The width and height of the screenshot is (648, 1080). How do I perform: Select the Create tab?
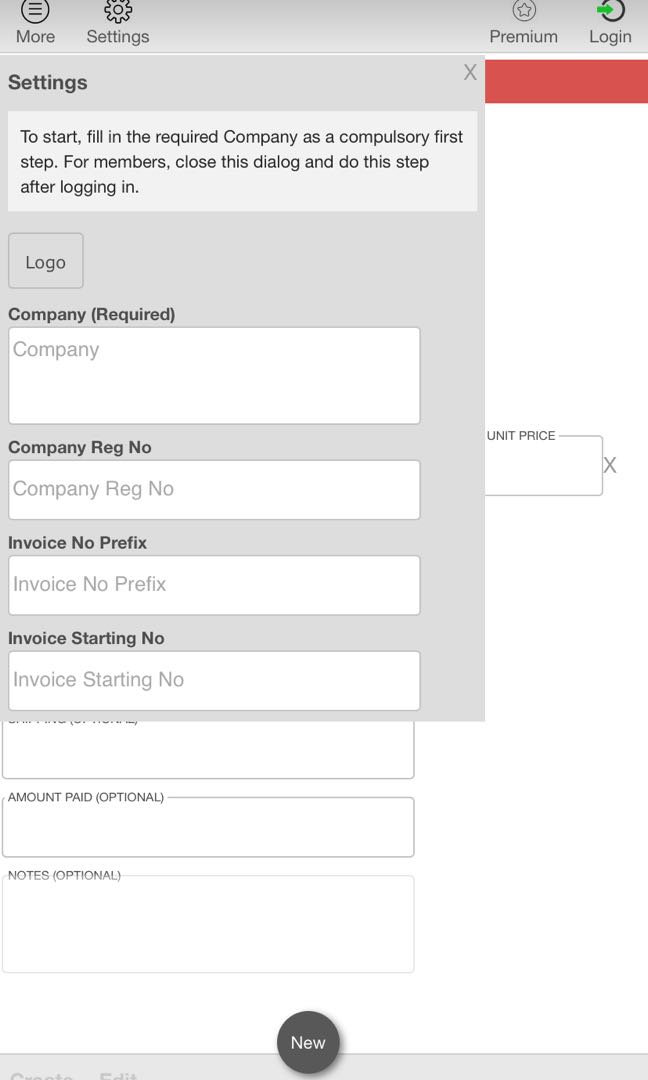[43, 1075]
